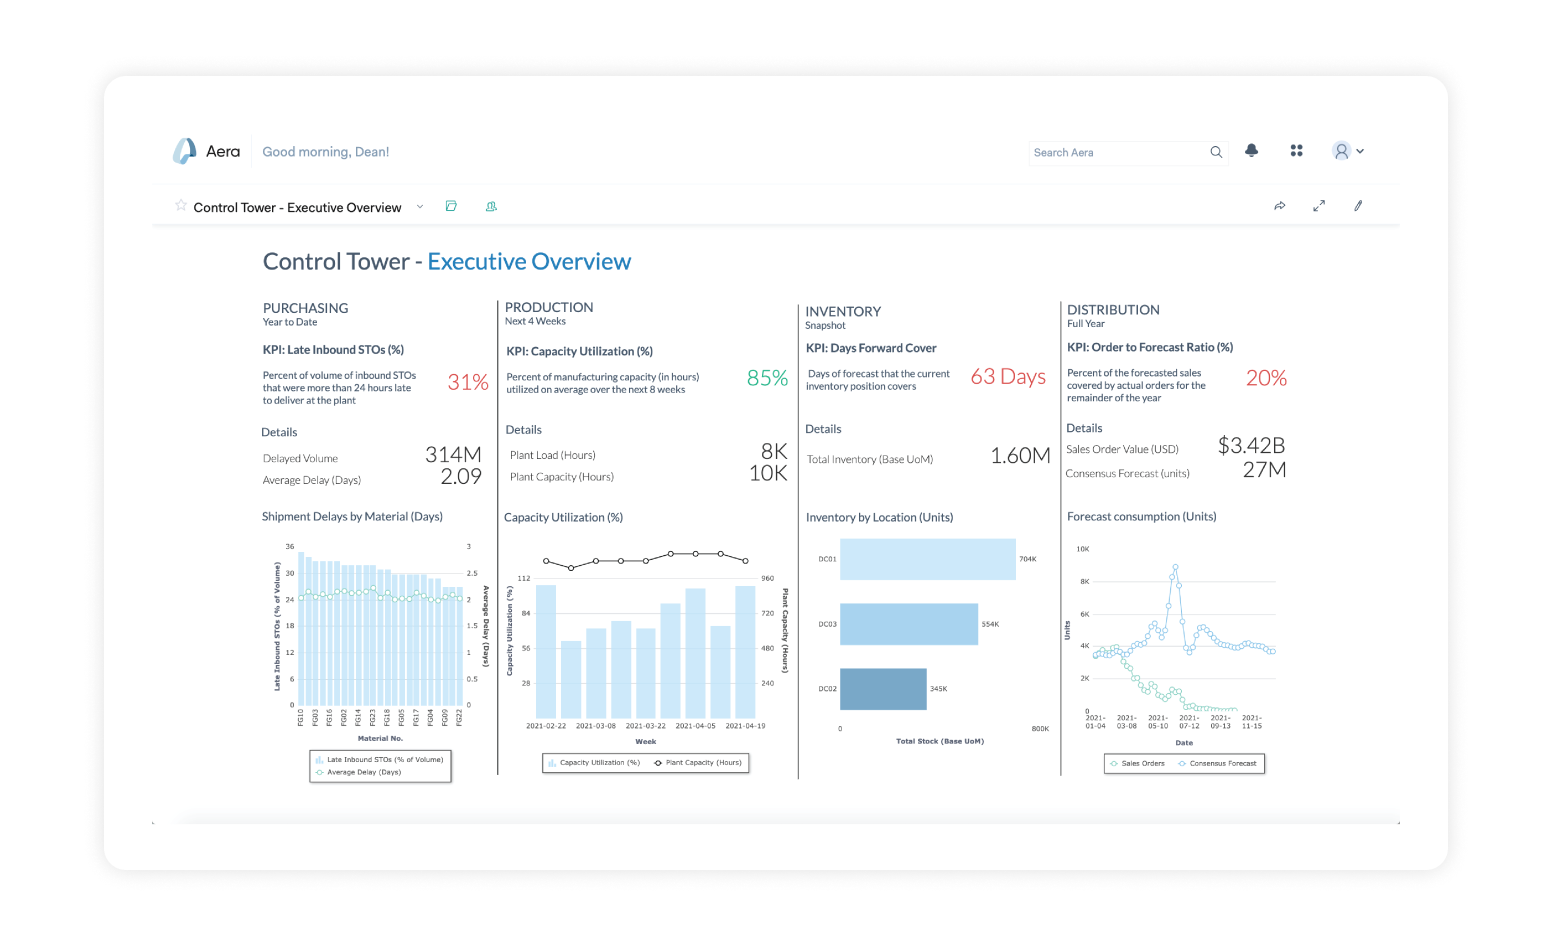This screenshot has height=946, width=1552.
Task: Open the notifications bell
Action: point(1251,150)
